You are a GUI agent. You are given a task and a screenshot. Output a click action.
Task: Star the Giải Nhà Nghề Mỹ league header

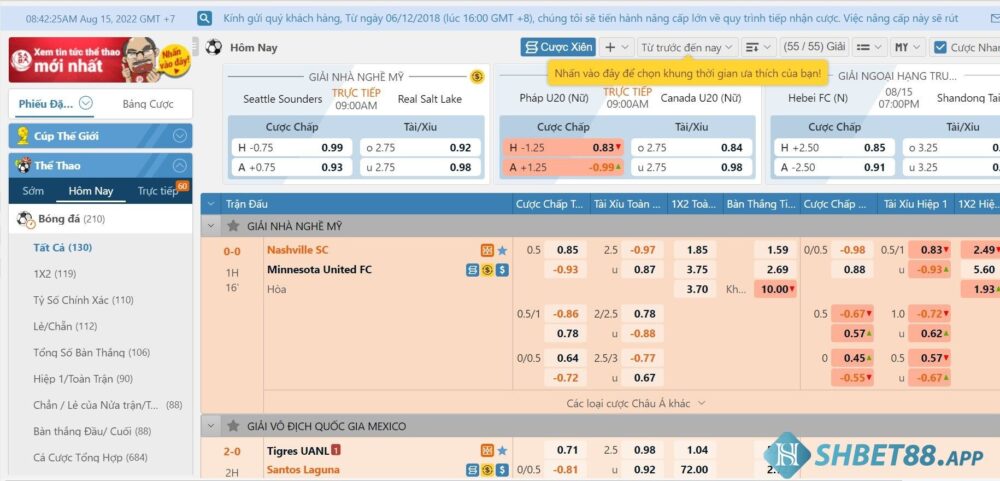pos(233,226)
